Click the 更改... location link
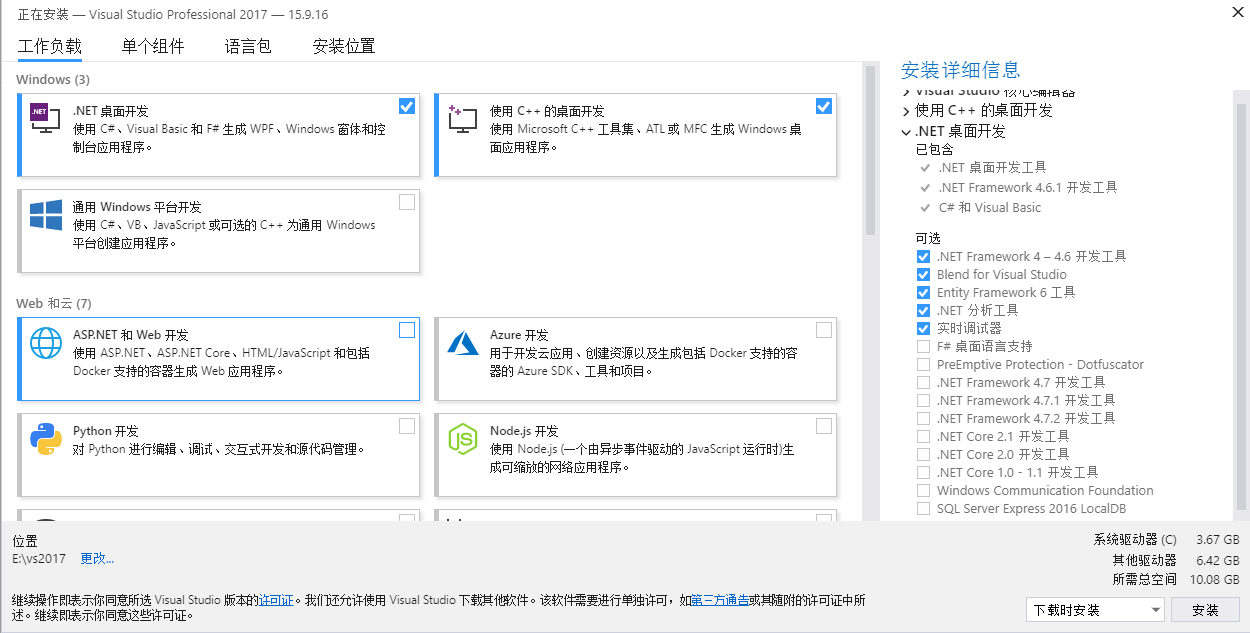The width and height of the screenshot is (1250, 633). pos(97,558)
